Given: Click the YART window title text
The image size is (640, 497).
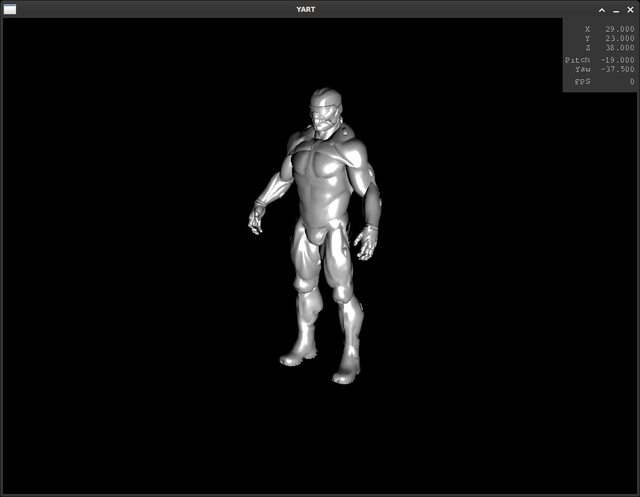Looking at the screenshot, I should pos(306,9).
